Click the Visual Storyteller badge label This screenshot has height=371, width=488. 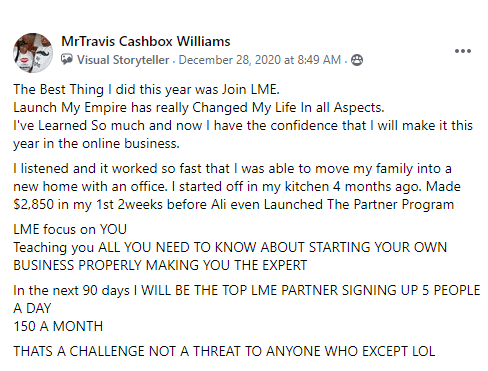click(x=123, y=60)
